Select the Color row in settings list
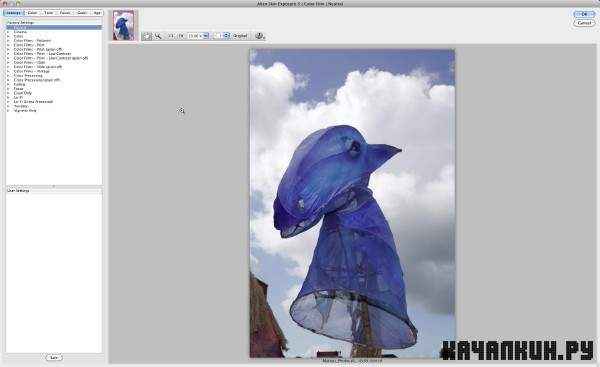 pos(54,36)
